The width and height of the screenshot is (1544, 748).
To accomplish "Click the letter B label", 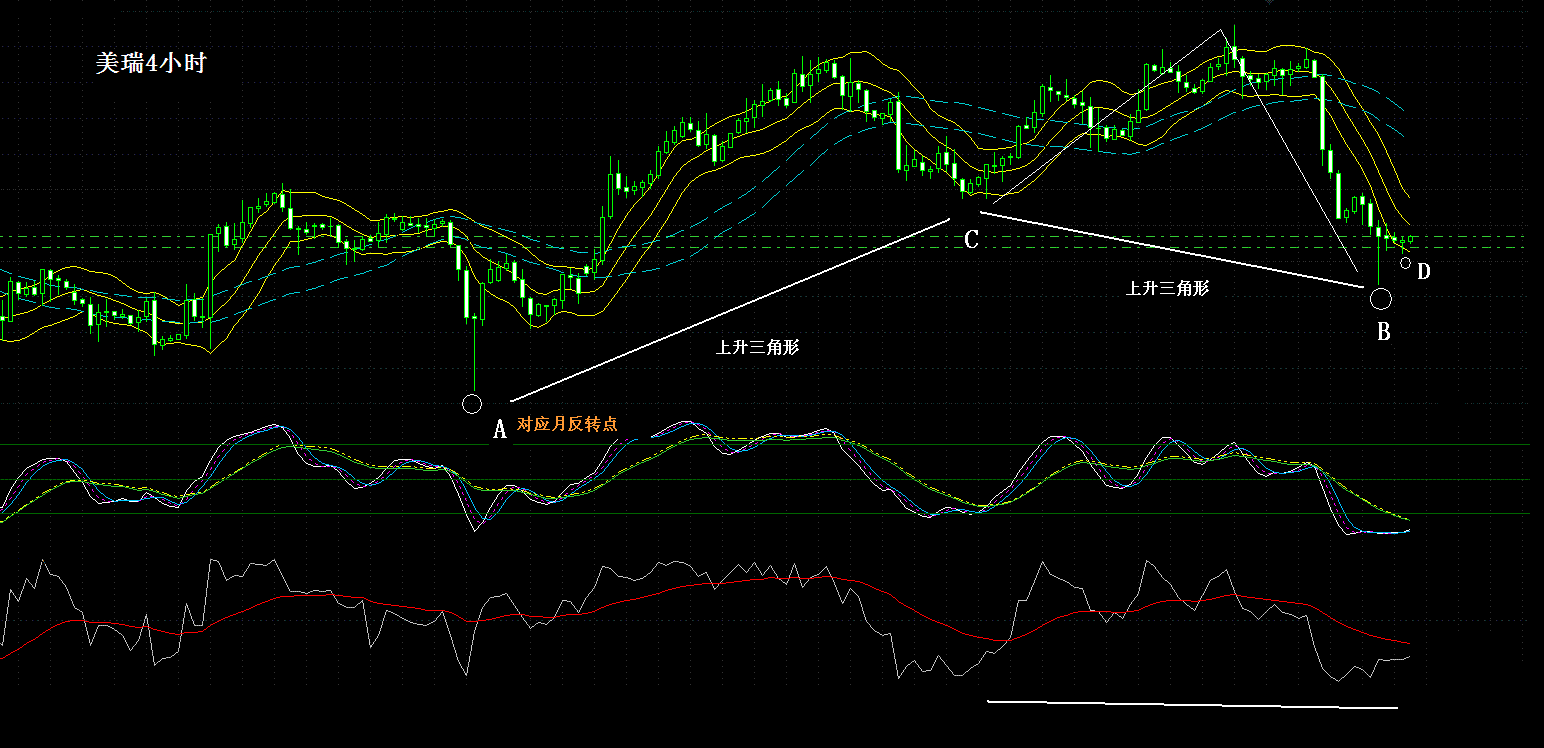I will coord(1384,332).
